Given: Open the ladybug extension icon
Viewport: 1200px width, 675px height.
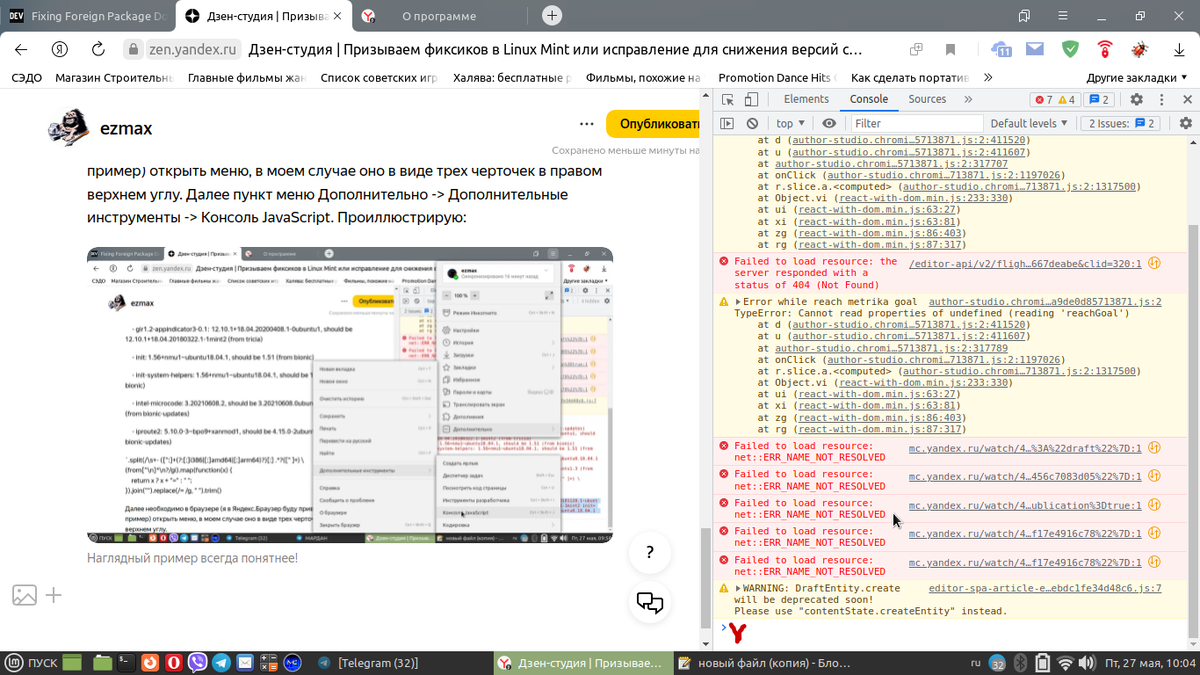Looking at the screenshot, I should (1139, 49).
